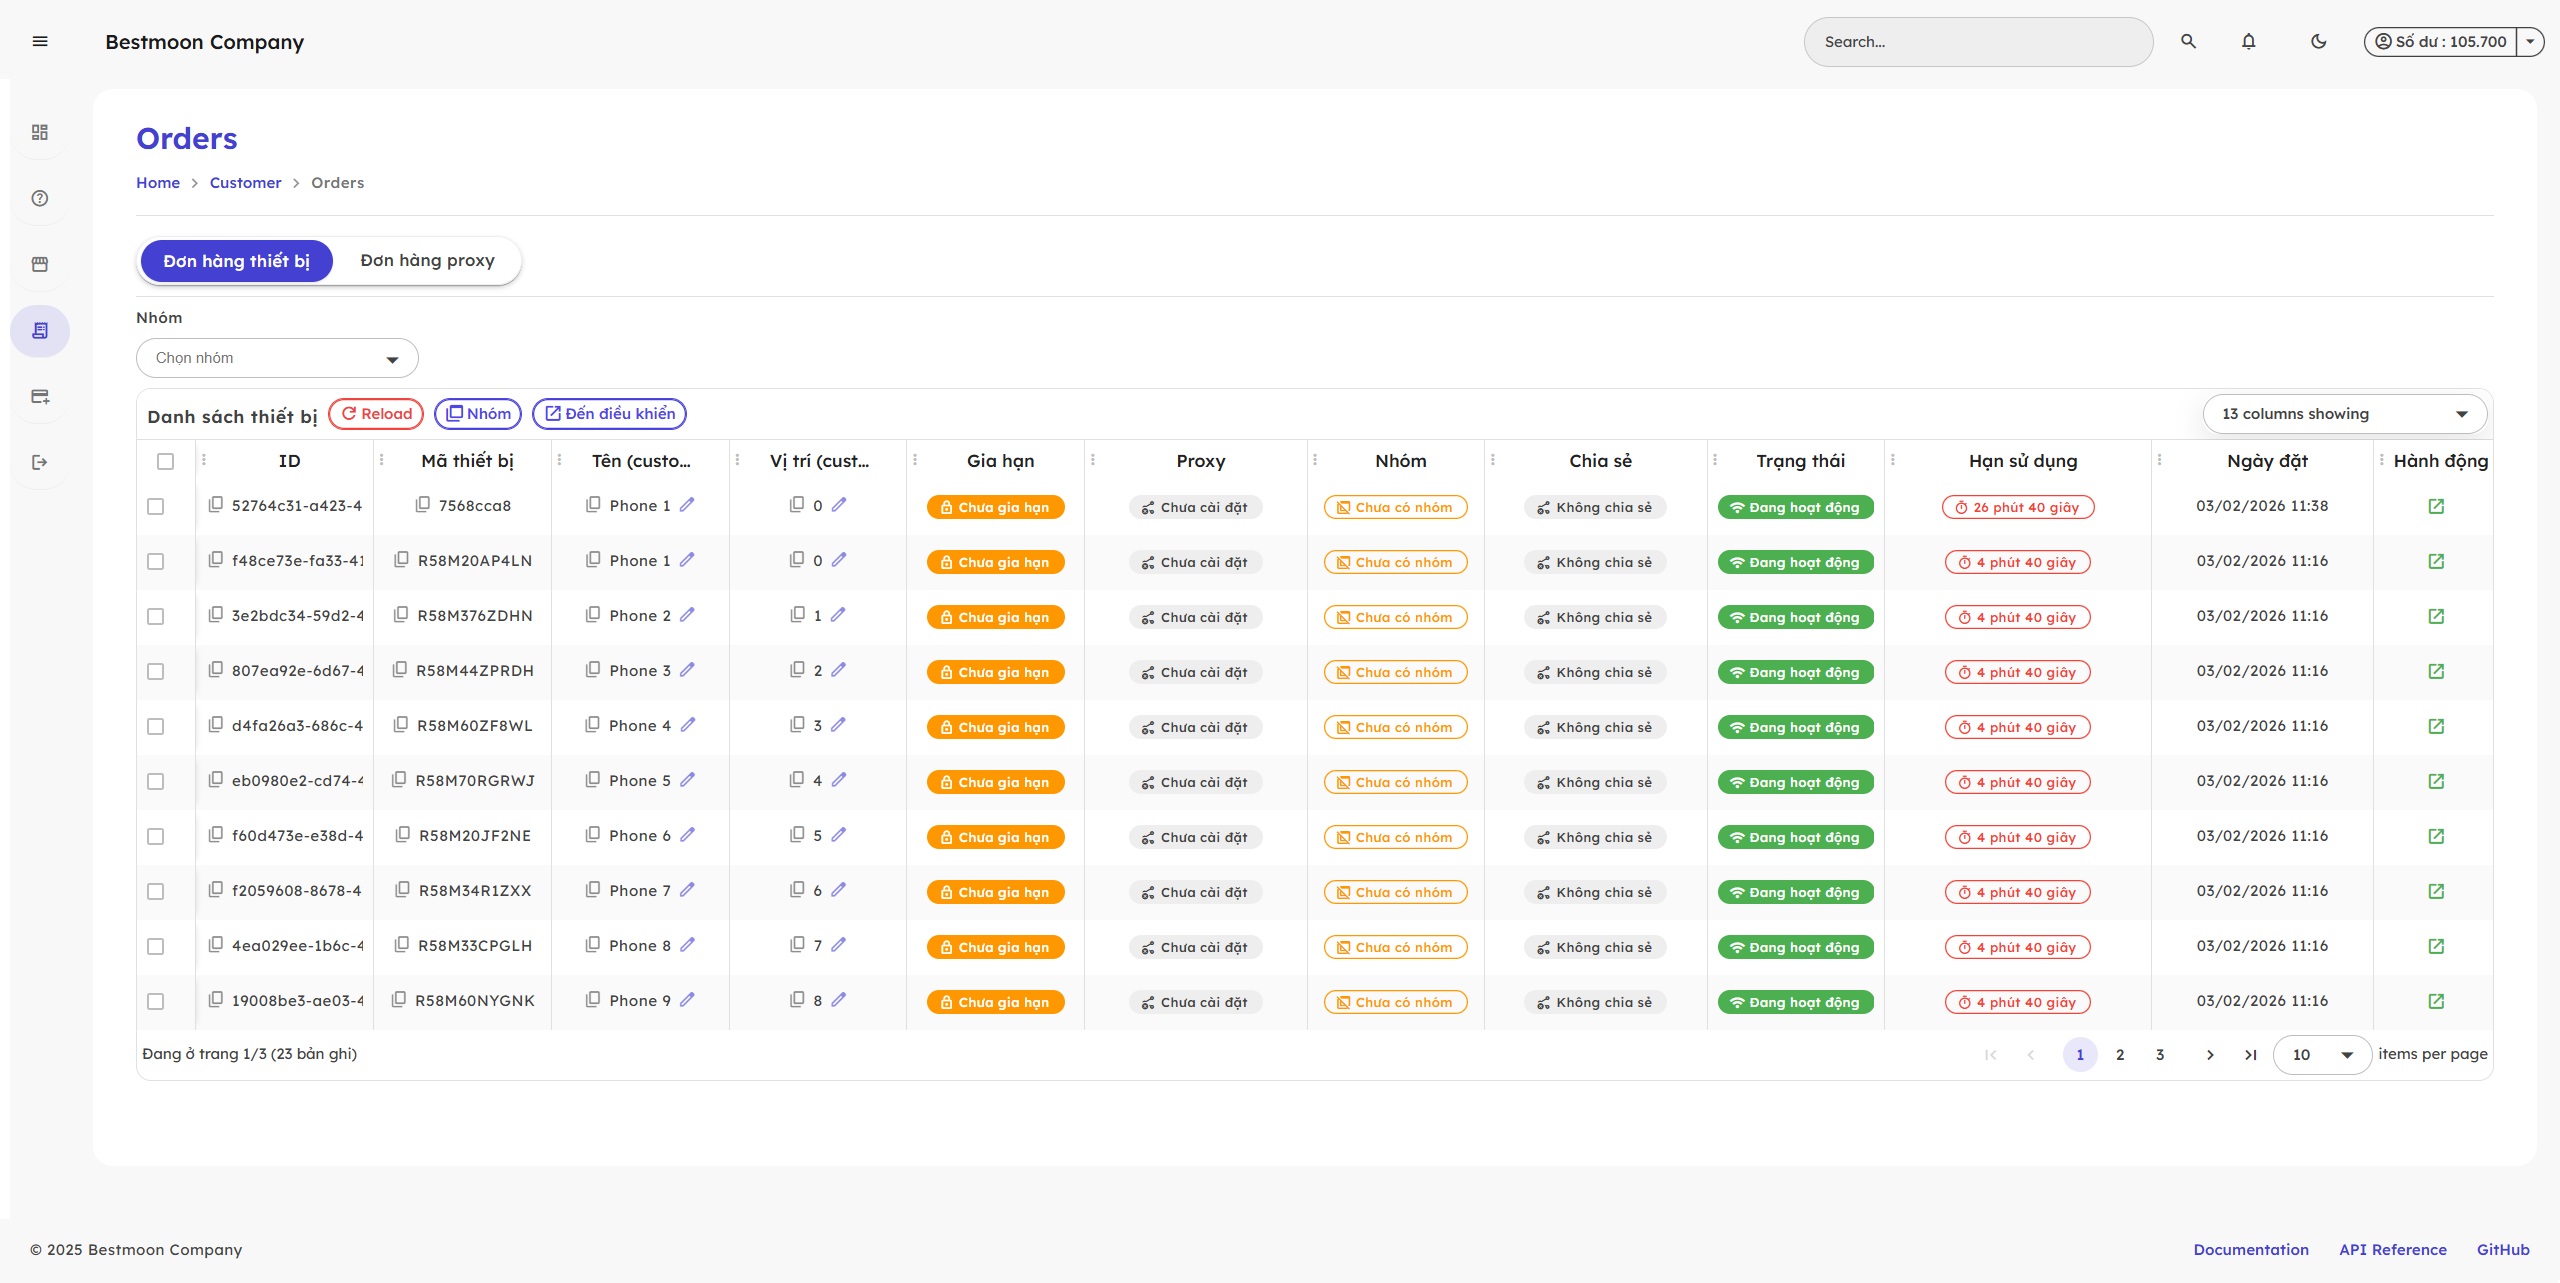The image size is (2560, 1283).
Task: Open the Customer breadcrumb link
Action: [245, 183]
